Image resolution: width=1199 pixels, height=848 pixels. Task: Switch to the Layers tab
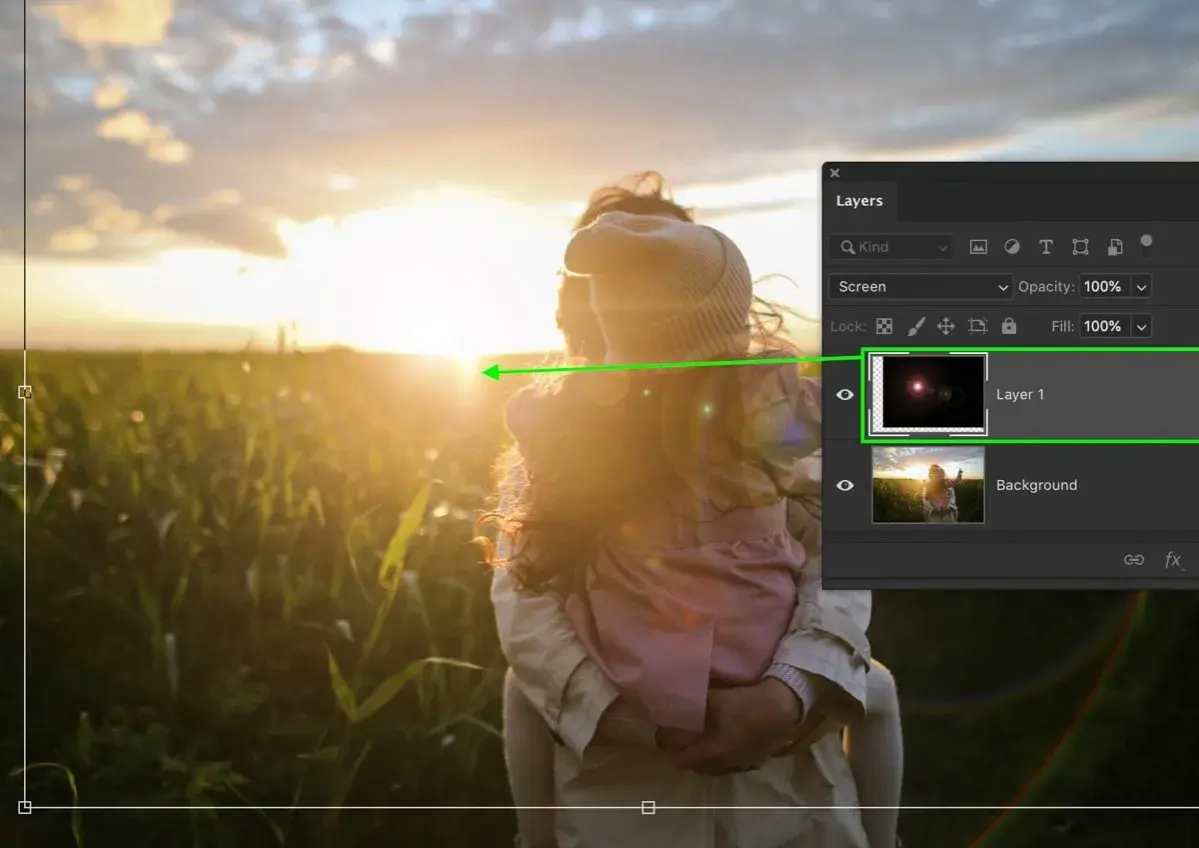[859, 201]
